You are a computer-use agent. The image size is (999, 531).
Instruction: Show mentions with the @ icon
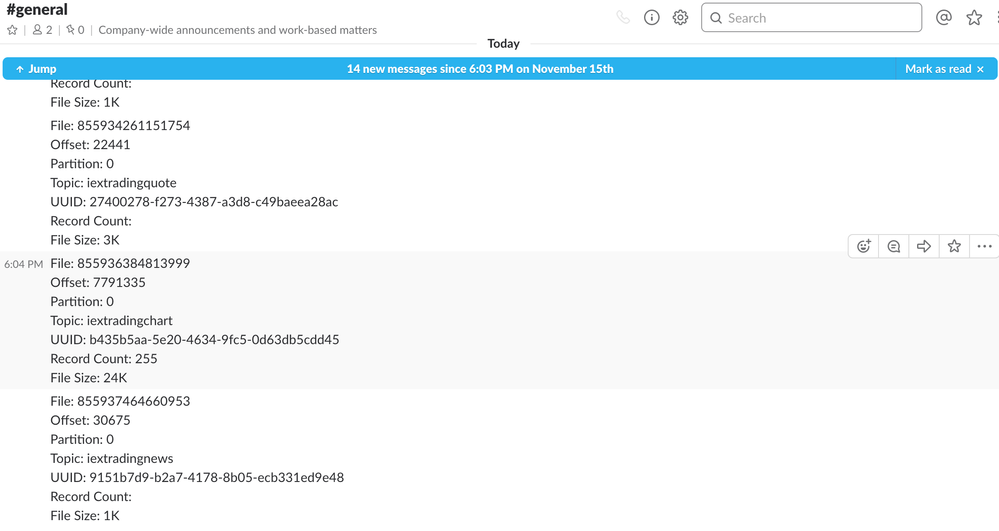pyautogui.click(x=943, y=17)
